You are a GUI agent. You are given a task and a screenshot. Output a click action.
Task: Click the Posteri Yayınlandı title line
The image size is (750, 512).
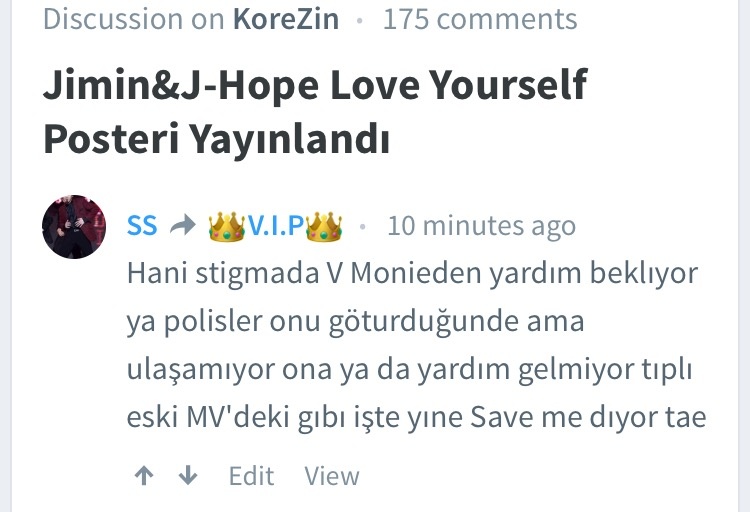point(217,139)
